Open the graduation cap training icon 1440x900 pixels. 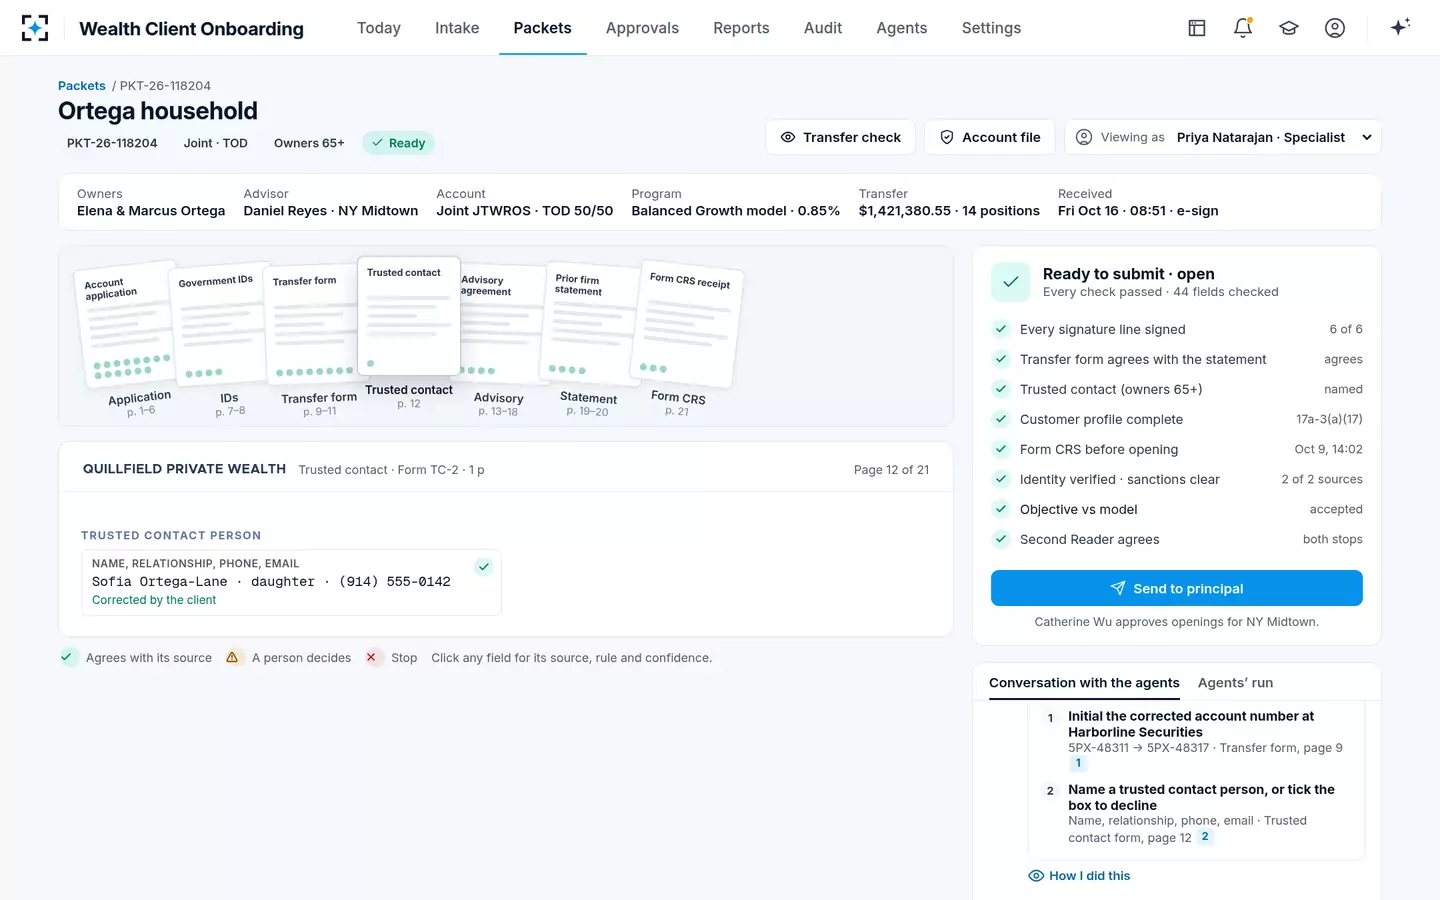(1289, 28)
